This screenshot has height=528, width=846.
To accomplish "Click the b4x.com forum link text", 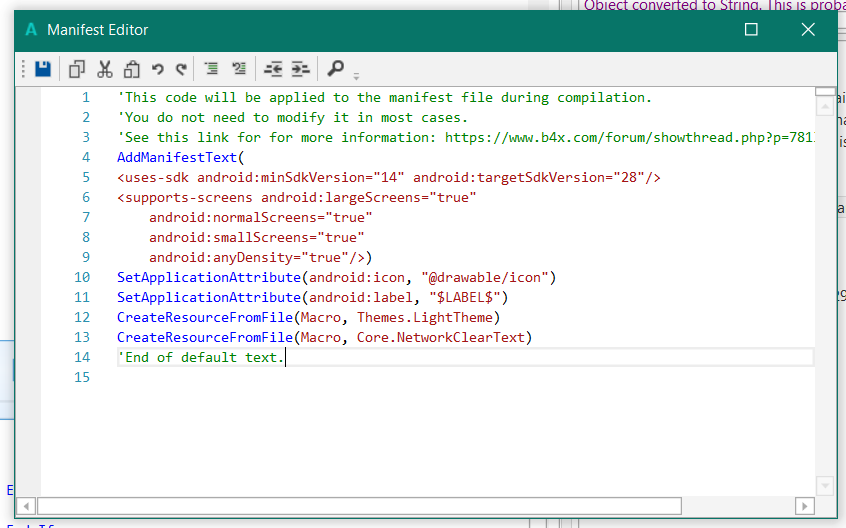I will [x=629, y=138].
